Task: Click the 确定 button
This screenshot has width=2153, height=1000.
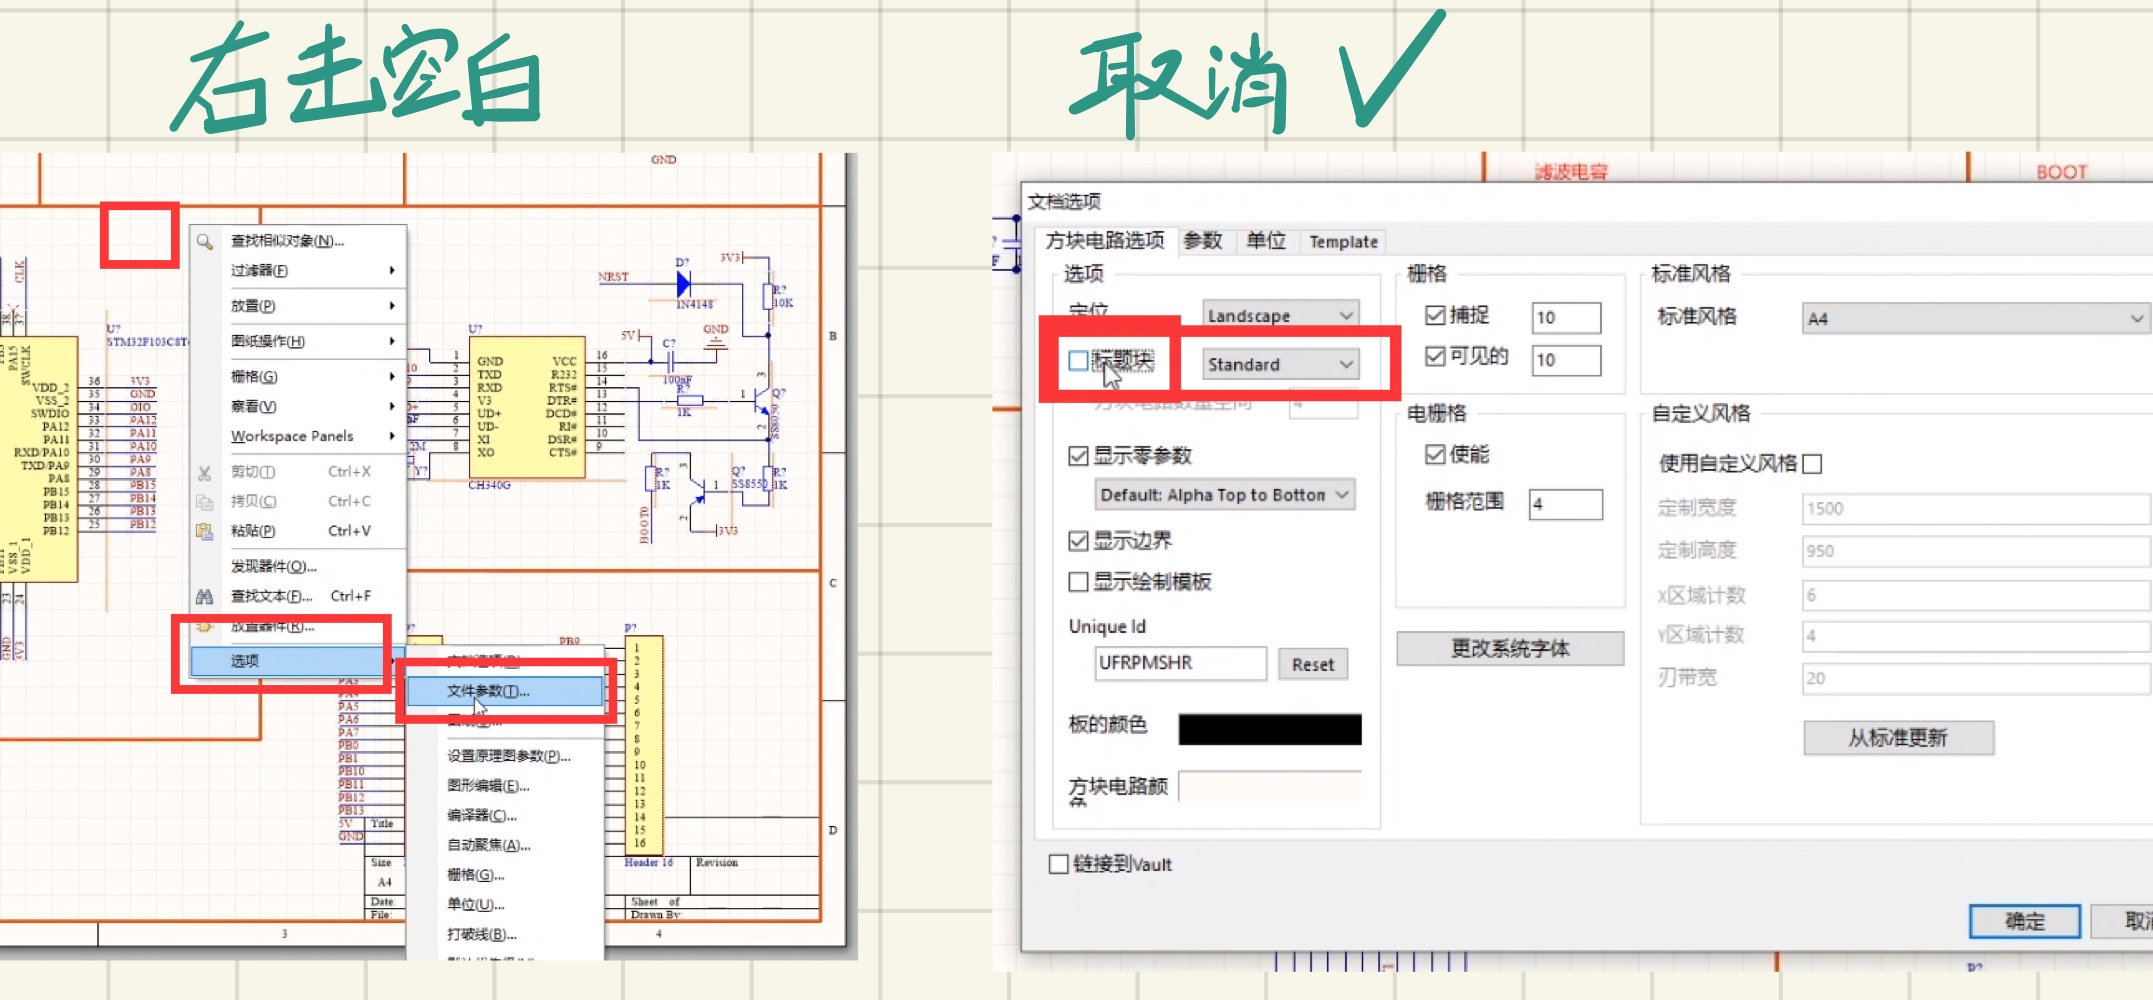Action: [2025, 921]
